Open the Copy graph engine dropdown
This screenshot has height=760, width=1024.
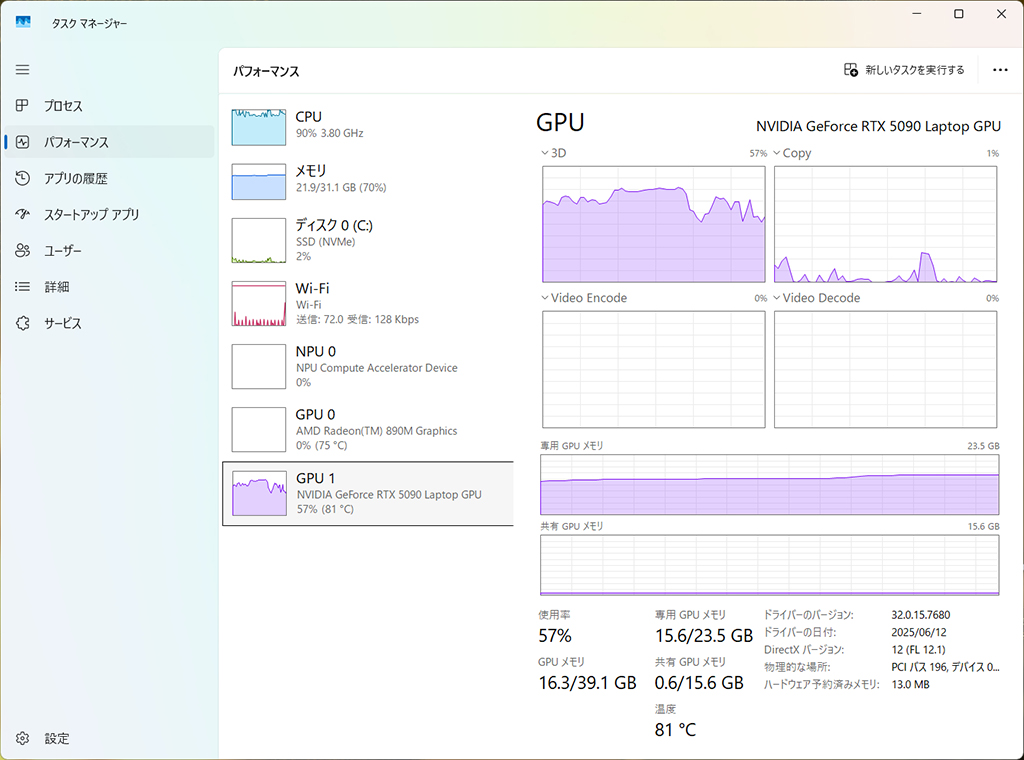(x=792, y=153)
